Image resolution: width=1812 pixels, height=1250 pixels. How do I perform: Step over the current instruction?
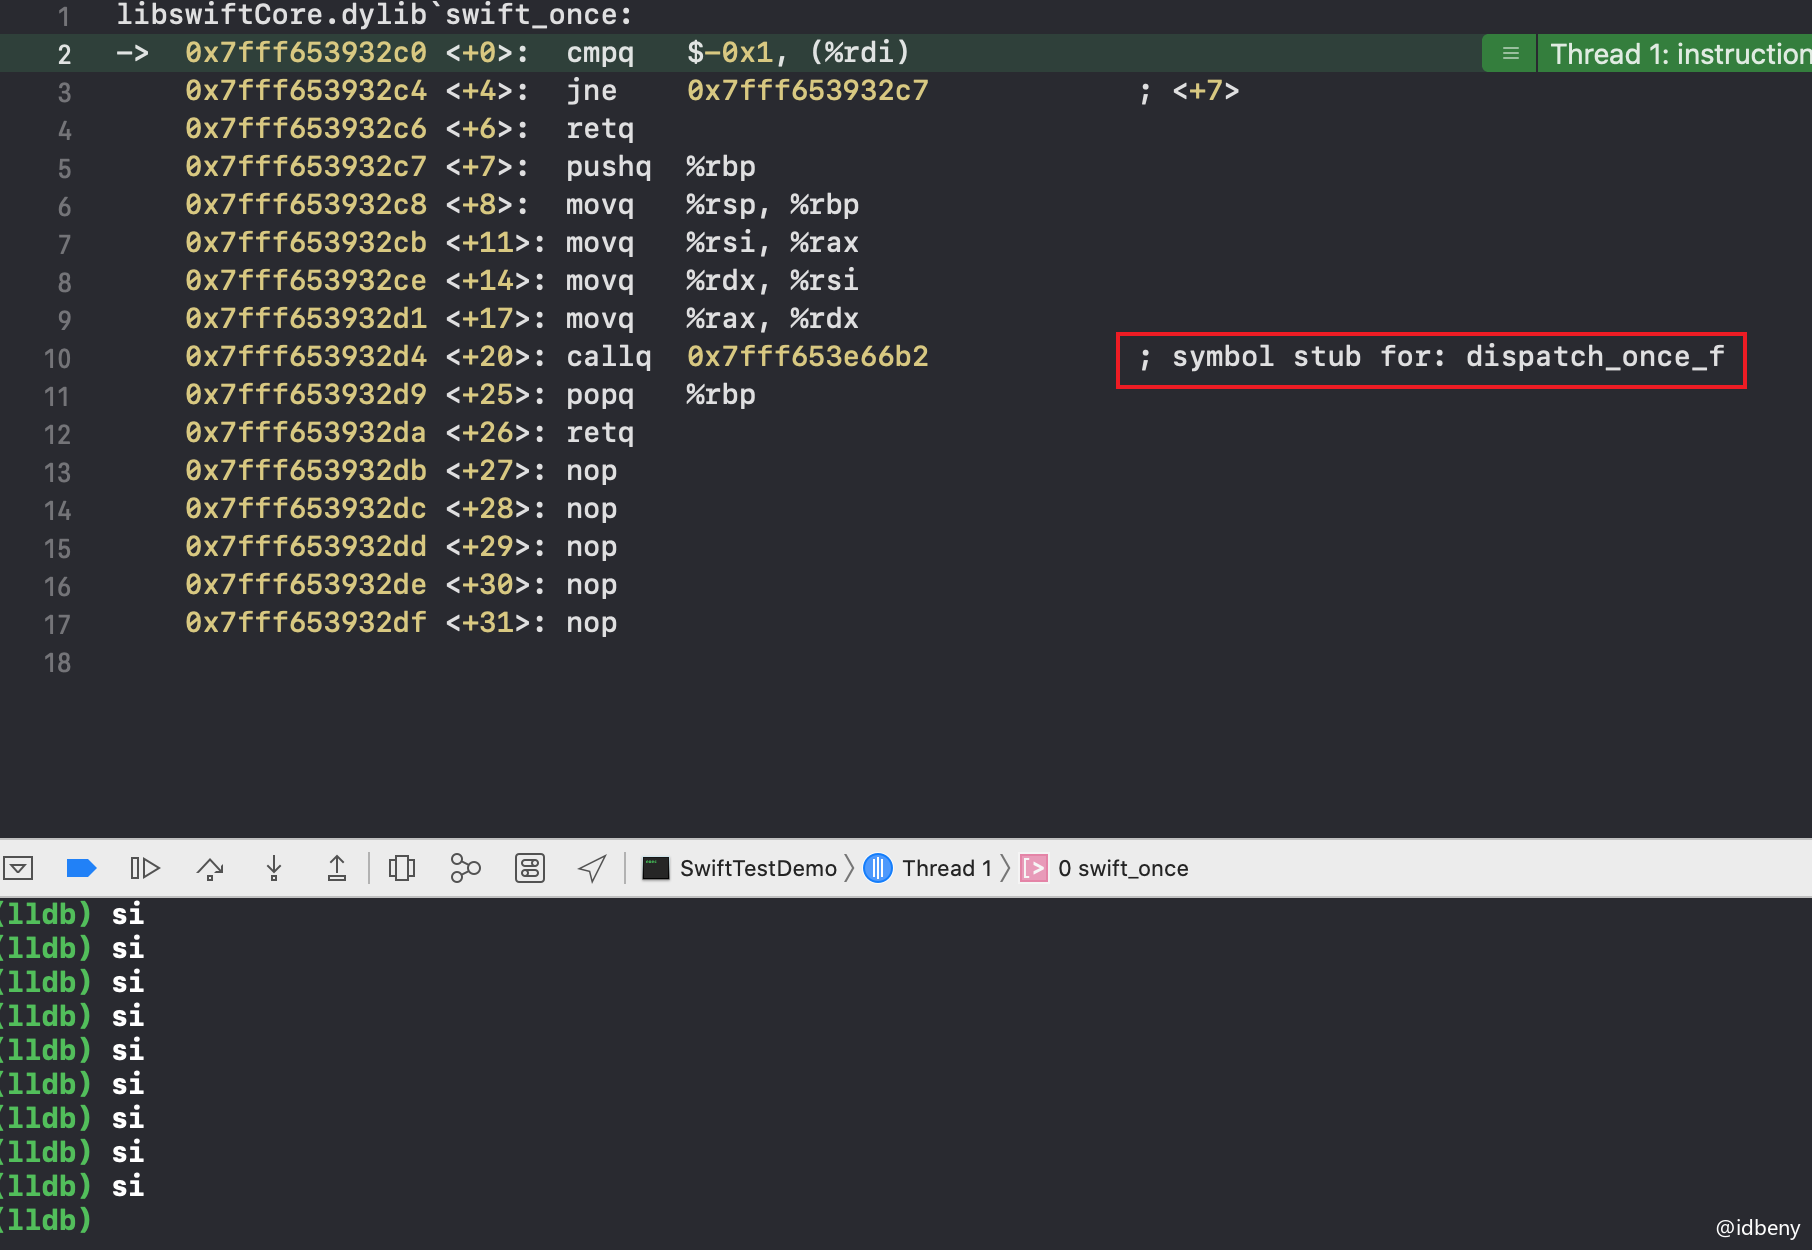tap(210, 868)
